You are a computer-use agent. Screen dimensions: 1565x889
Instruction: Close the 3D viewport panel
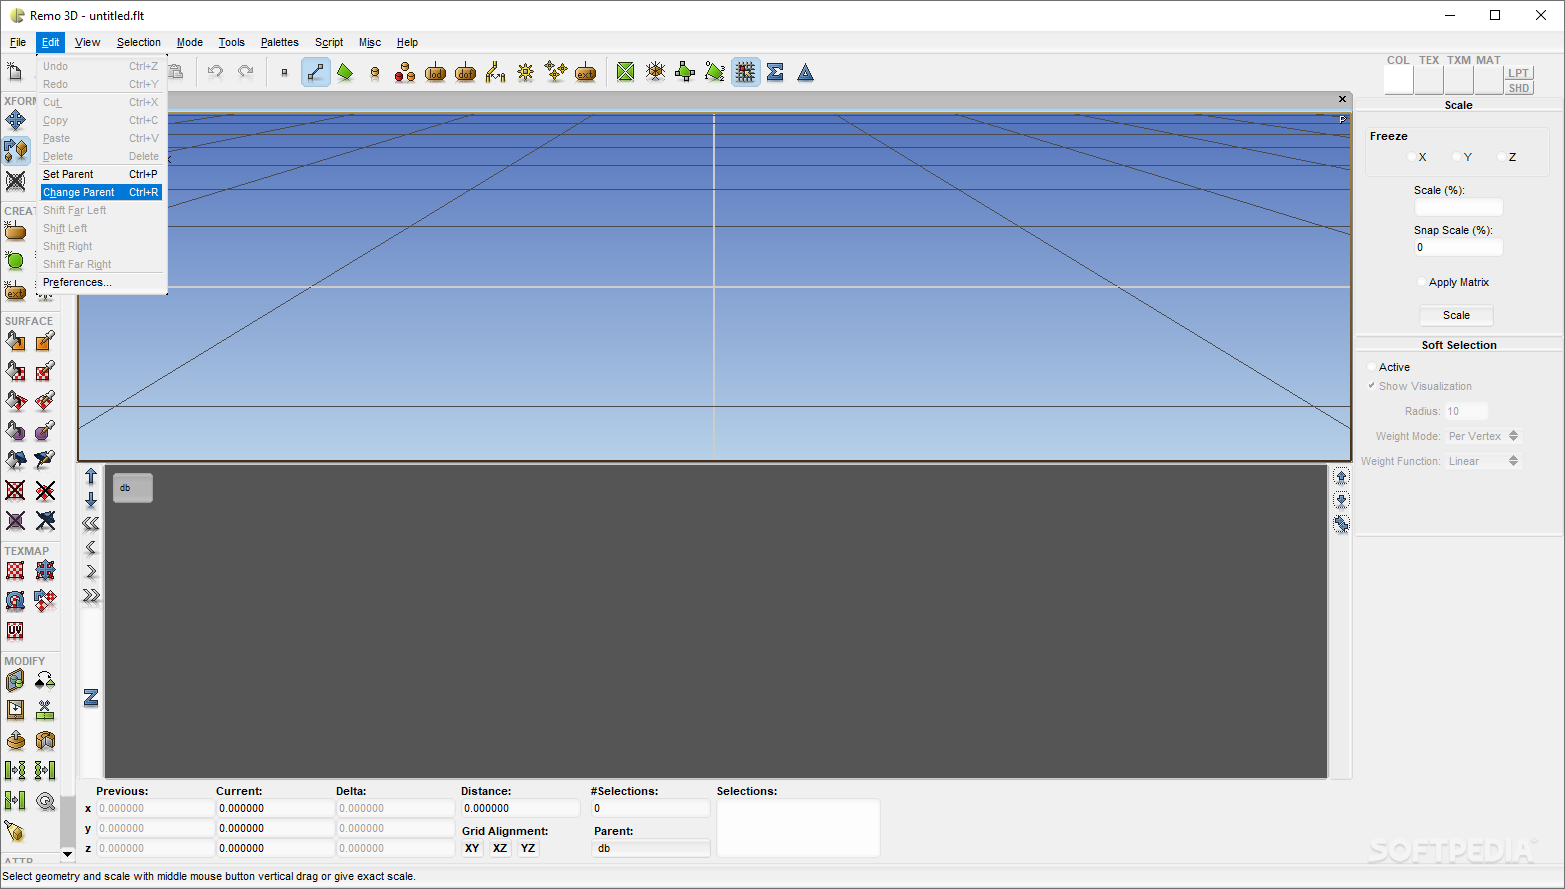point(1342,99)
